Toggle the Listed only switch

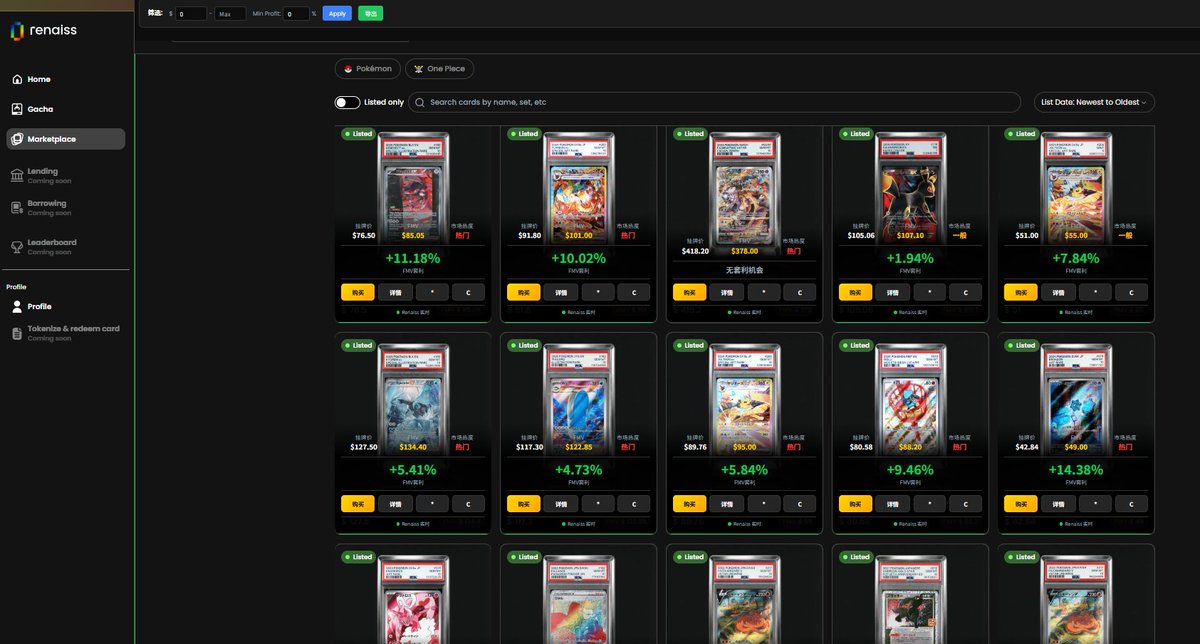347,102
